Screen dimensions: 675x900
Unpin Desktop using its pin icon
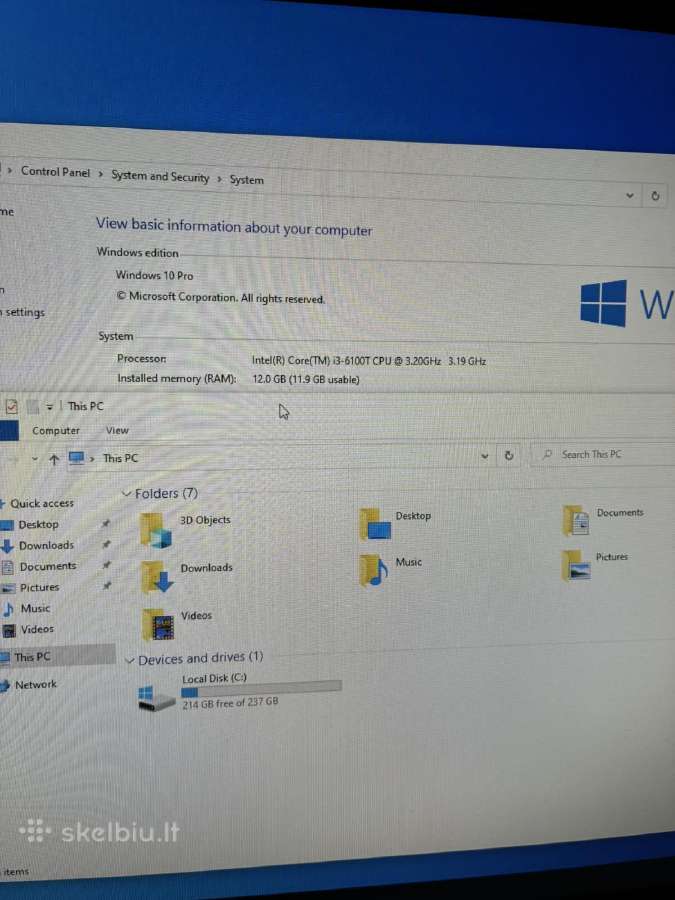pyautogui.click(x=106, y=523)
